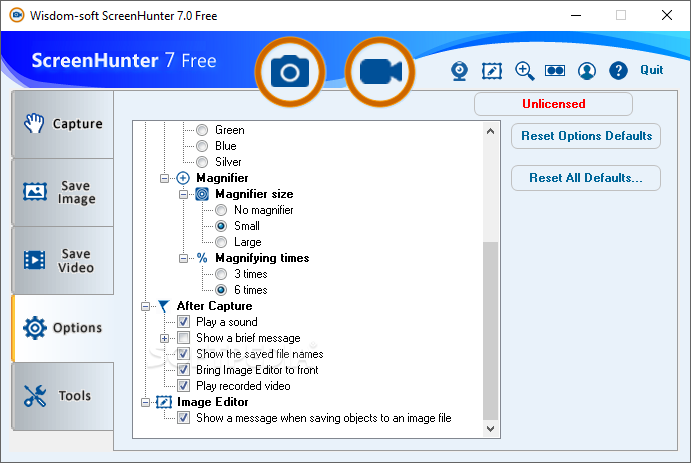Select the Green color radio button
Image resolution: width=691 pixels, height=463 pixels.
202,130
